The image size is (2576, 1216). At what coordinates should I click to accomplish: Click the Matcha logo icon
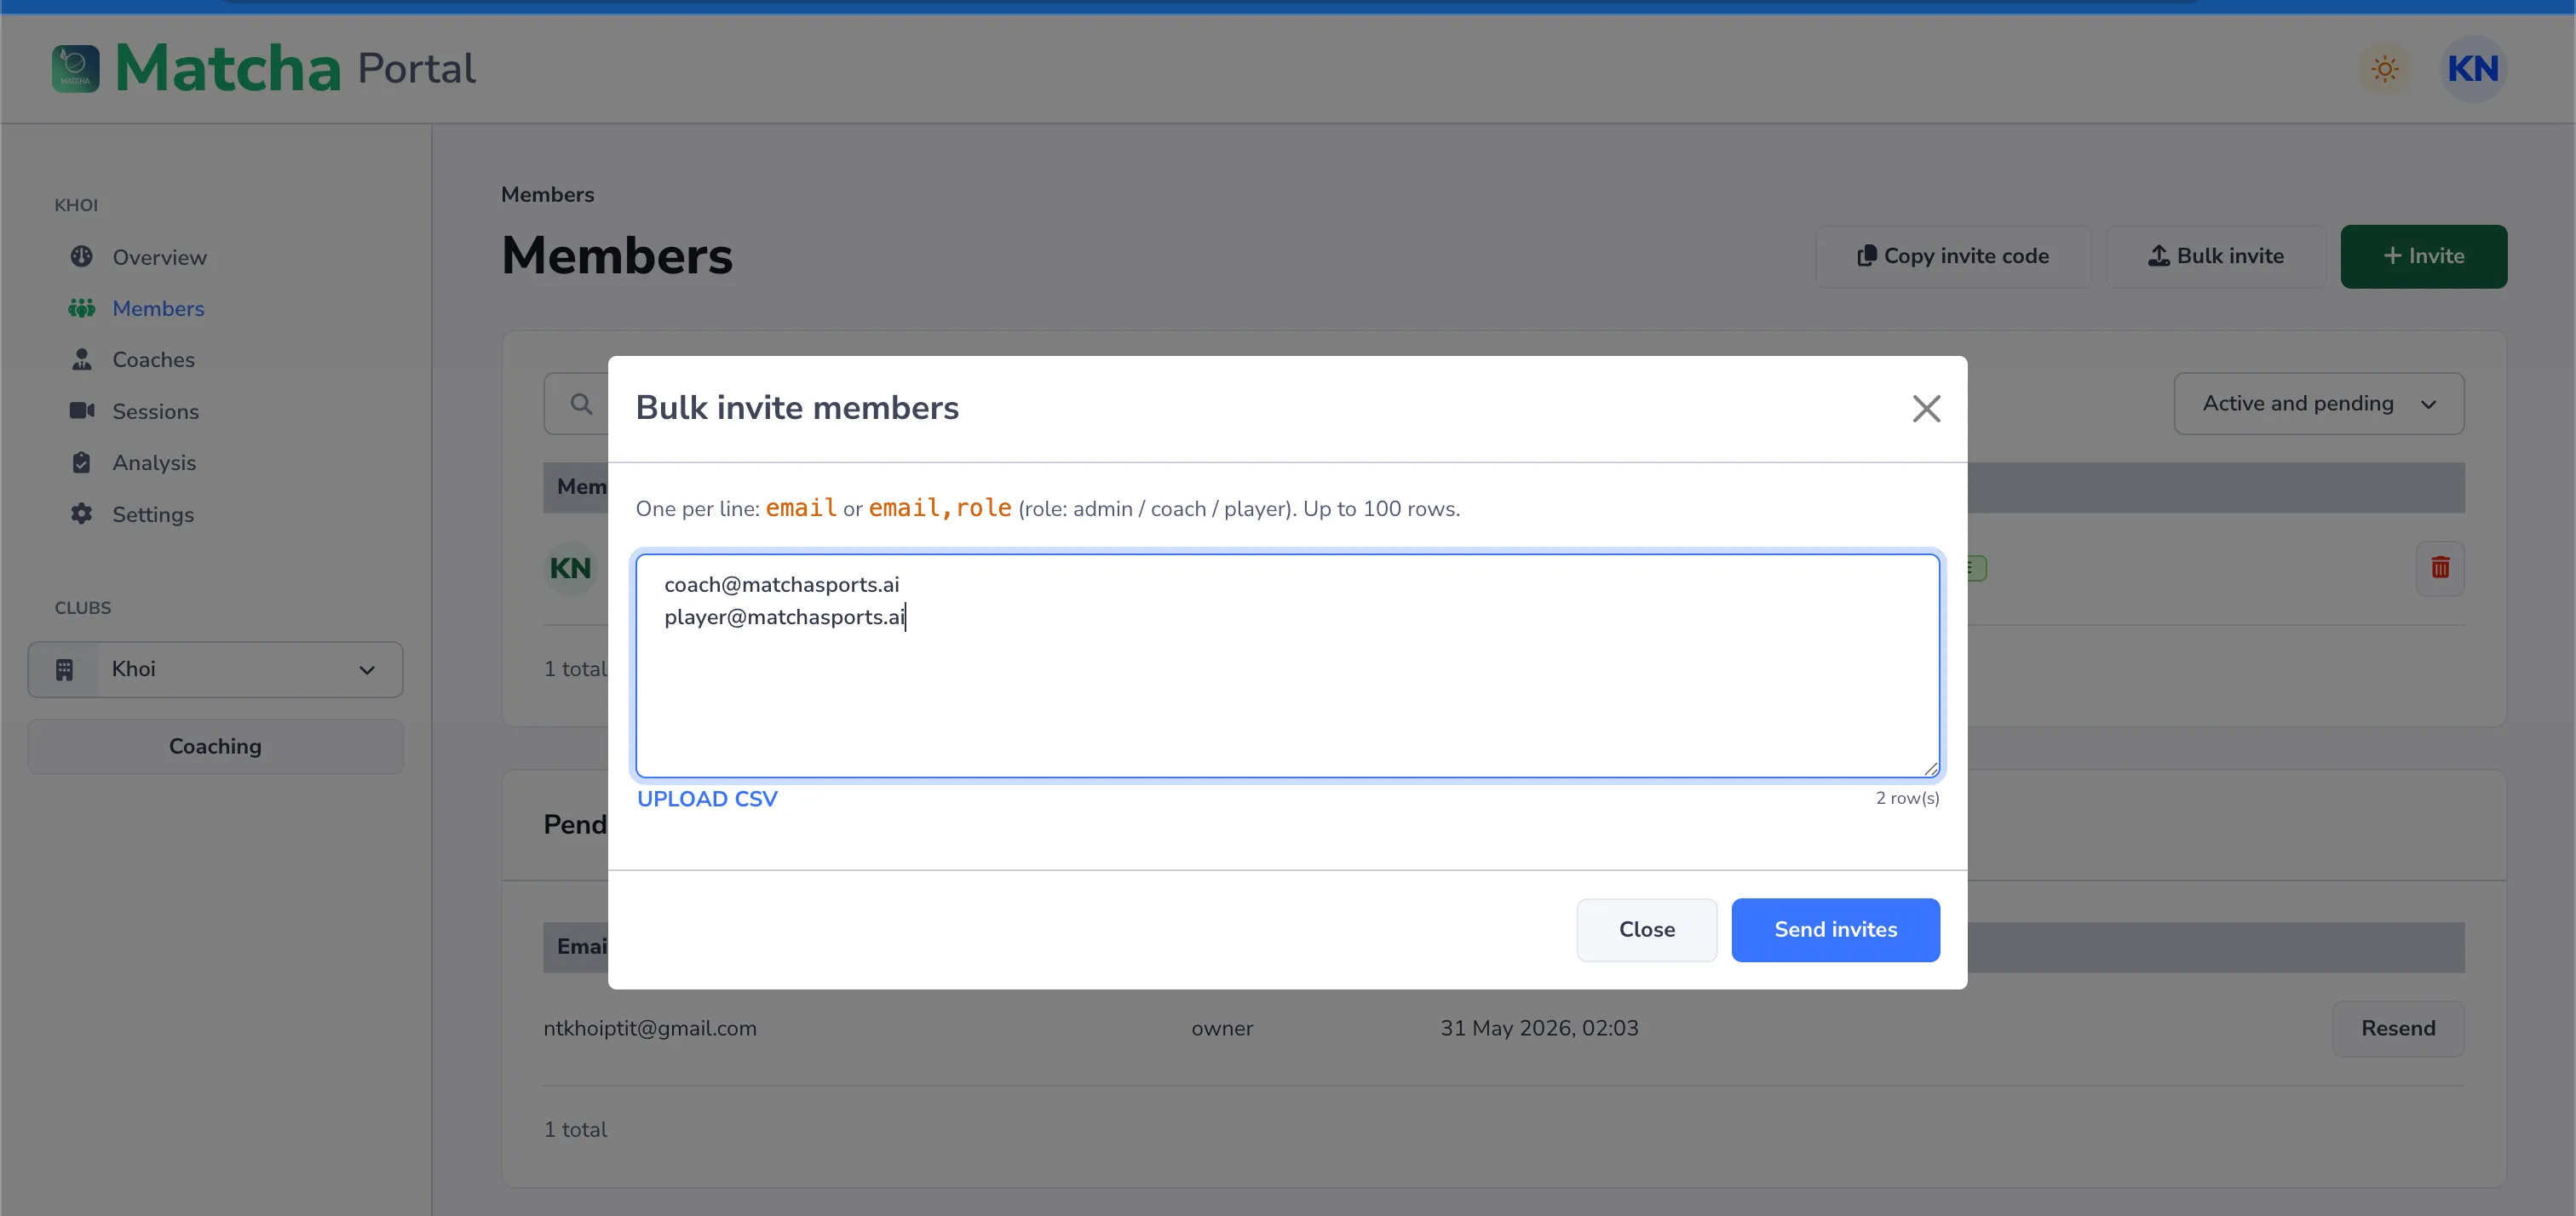point(76,69)
